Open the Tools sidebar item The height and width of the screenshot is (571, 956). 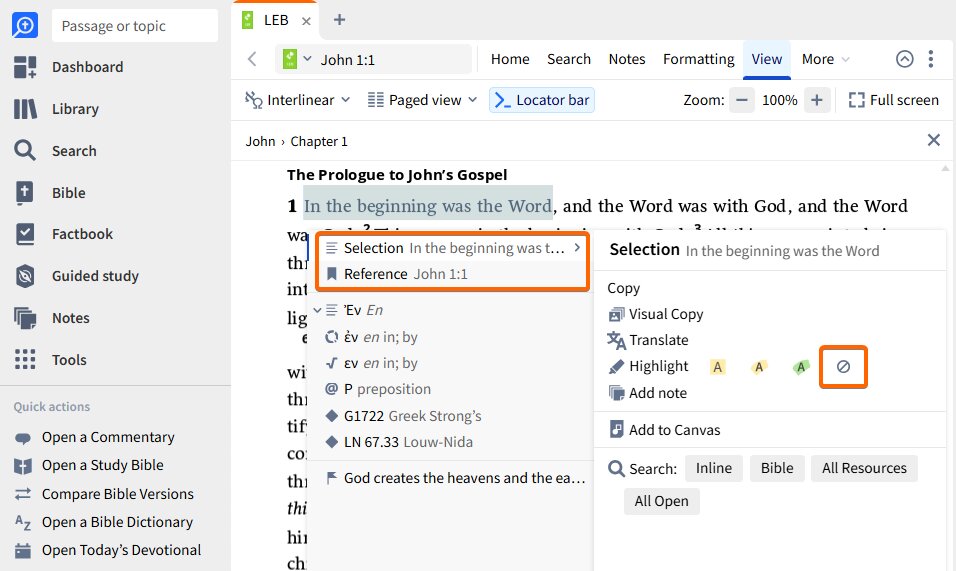[50, 360]
